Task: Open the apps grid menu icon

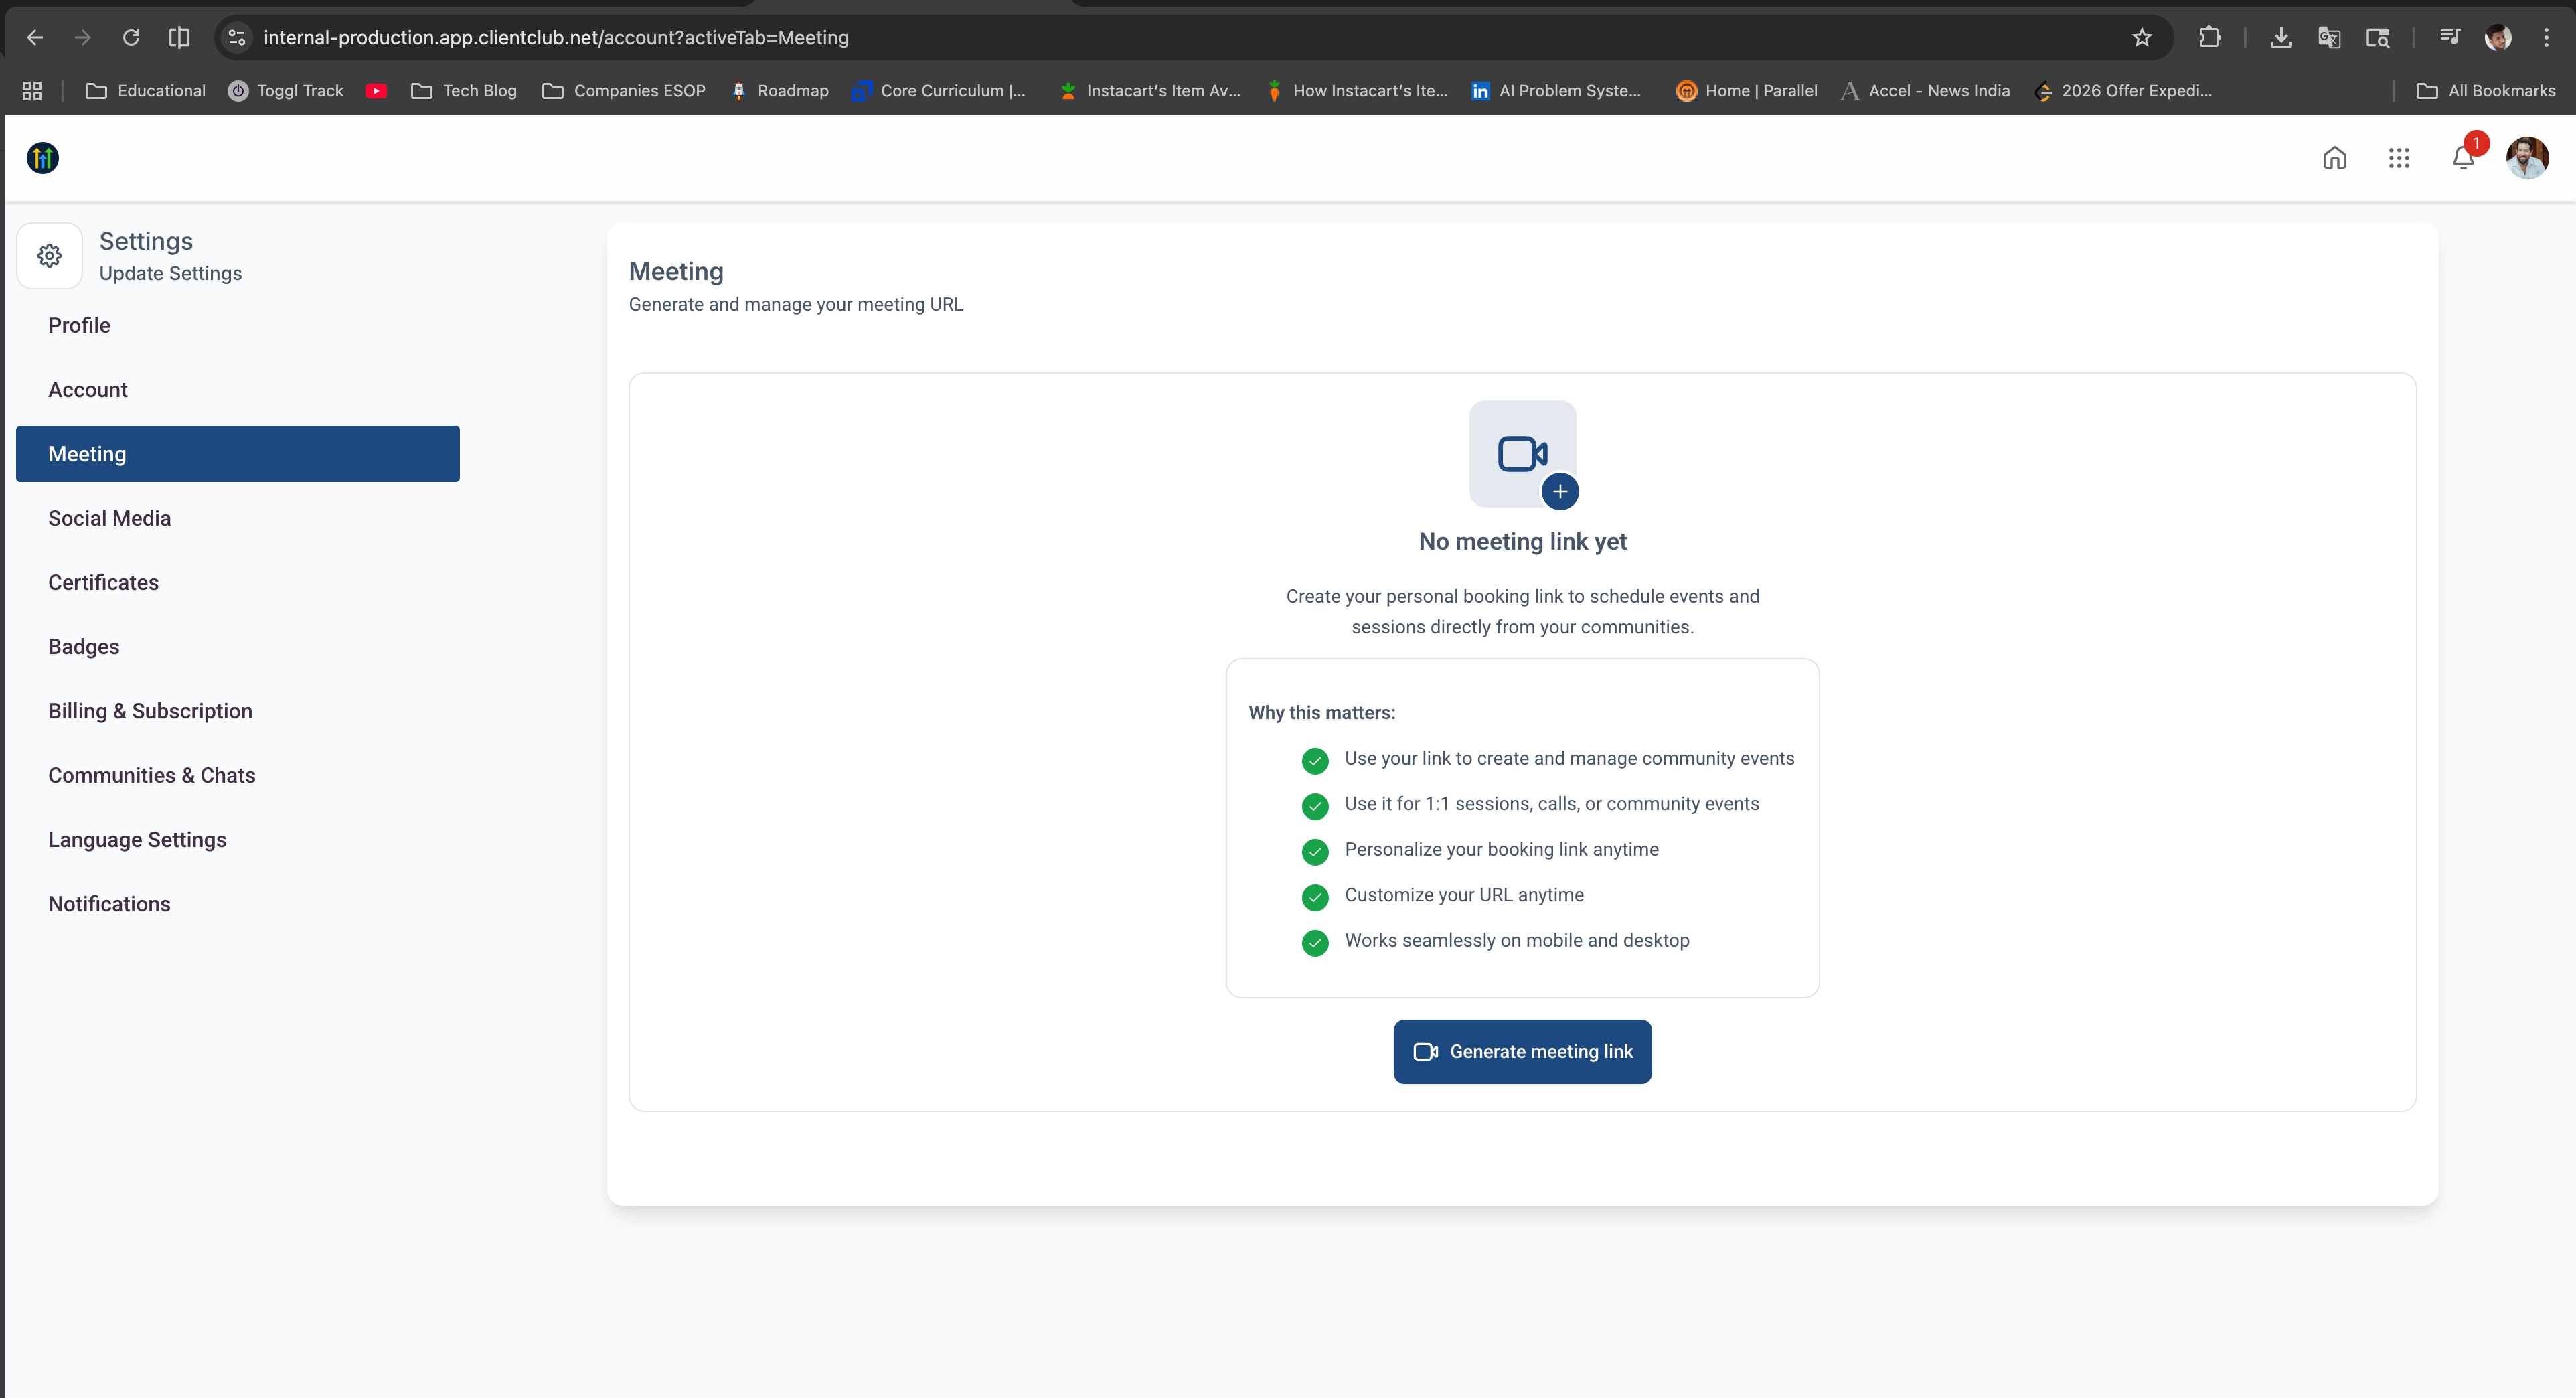Action: [x=2399, y=158]
